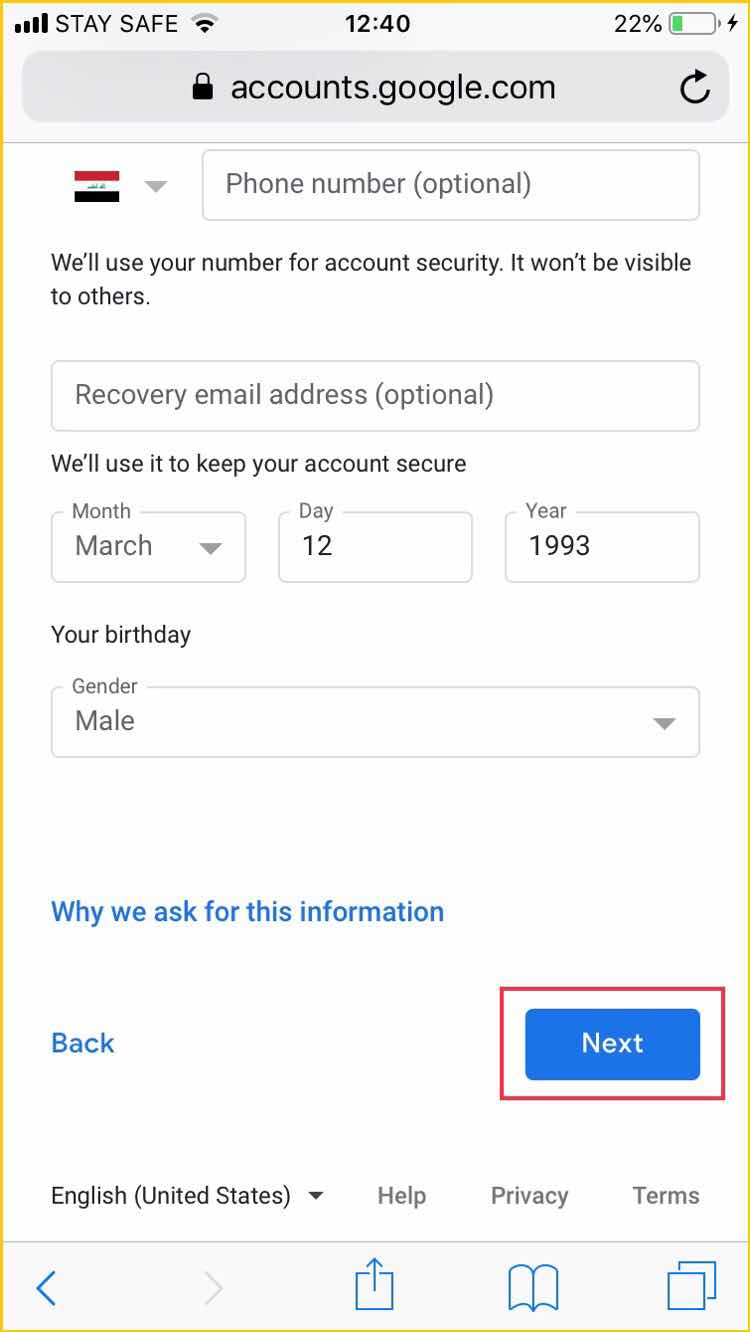The height and width of the screenshot is (1332, 750).
Task: Open Why we ask for this information
Action: click(247, 912)
